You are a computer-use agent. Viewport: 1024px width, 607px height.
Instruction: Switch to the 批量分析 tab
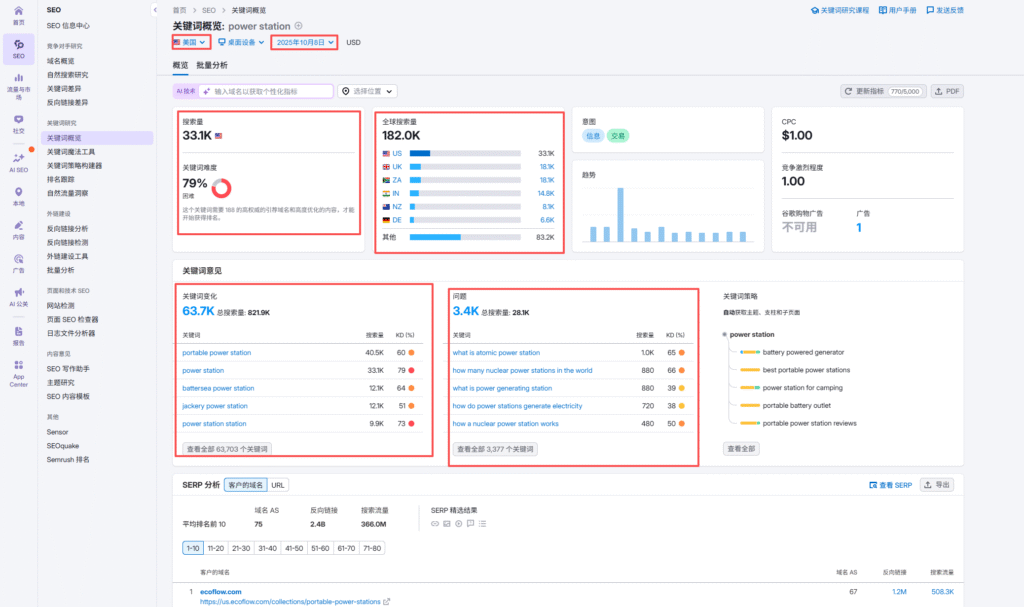(x=212, y=65)
